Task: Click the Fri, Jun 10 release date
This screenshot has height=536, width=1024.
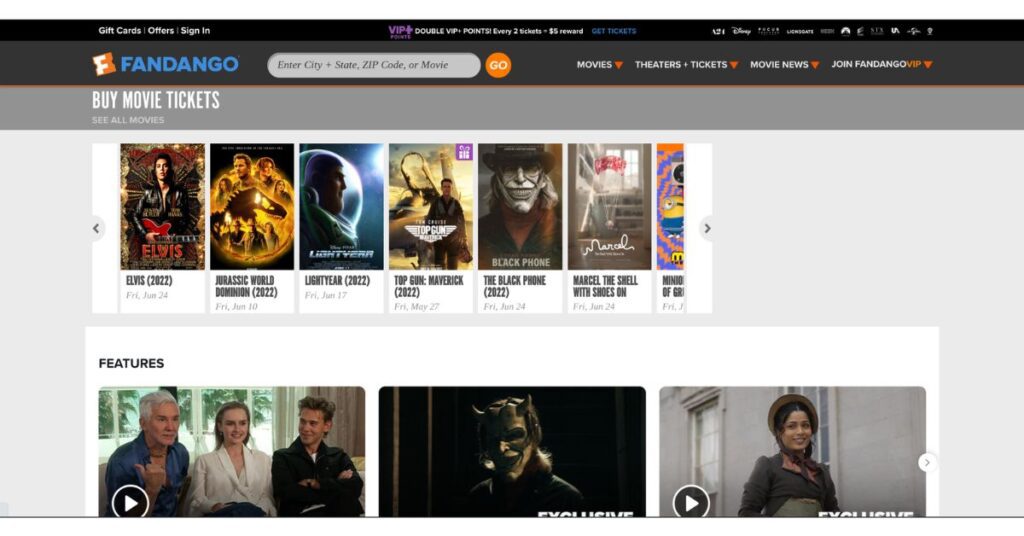Action: pyautogui.click(x=236, y=307)
